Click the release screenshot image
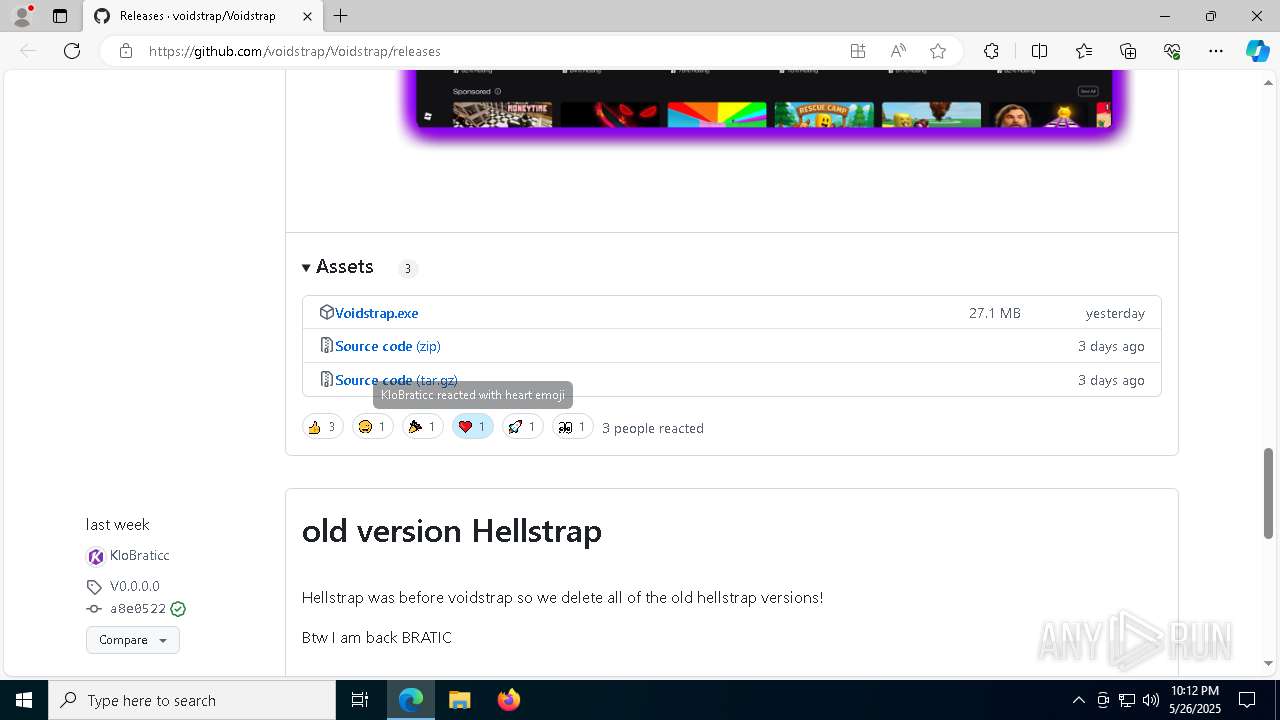The width and height of the screenshot is (1280, 720). point(763,99)
